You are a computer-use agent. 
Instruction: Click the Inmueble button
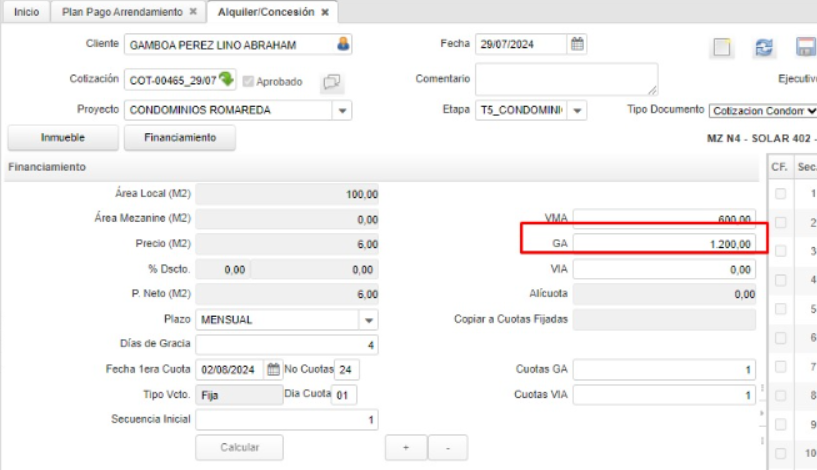click(x=62, y=137)
